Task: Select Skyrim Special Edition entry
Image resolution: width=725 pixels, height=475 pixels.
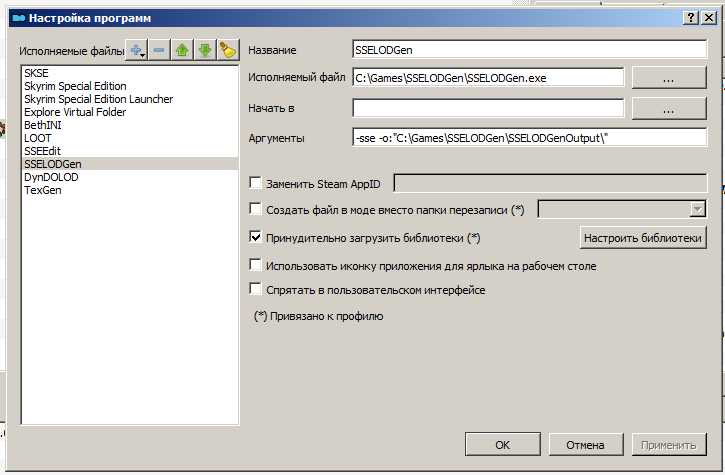Action: coord(130,86)
